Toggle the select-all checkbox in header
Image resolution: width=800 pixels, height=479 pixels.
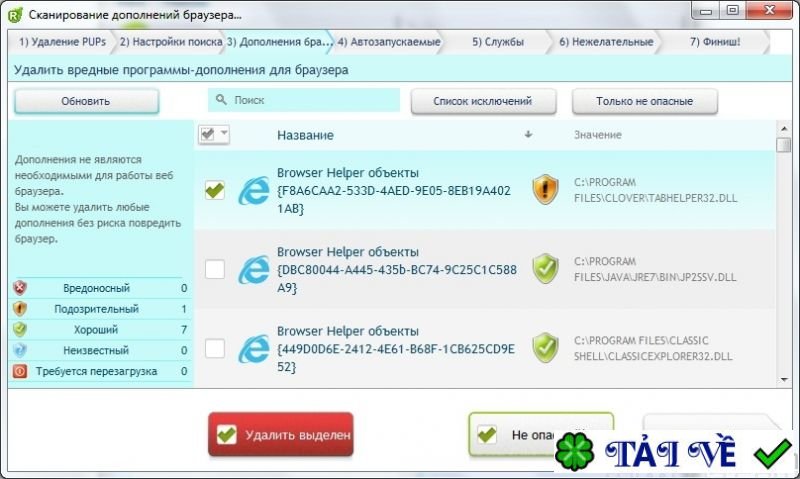pos(208,134)
